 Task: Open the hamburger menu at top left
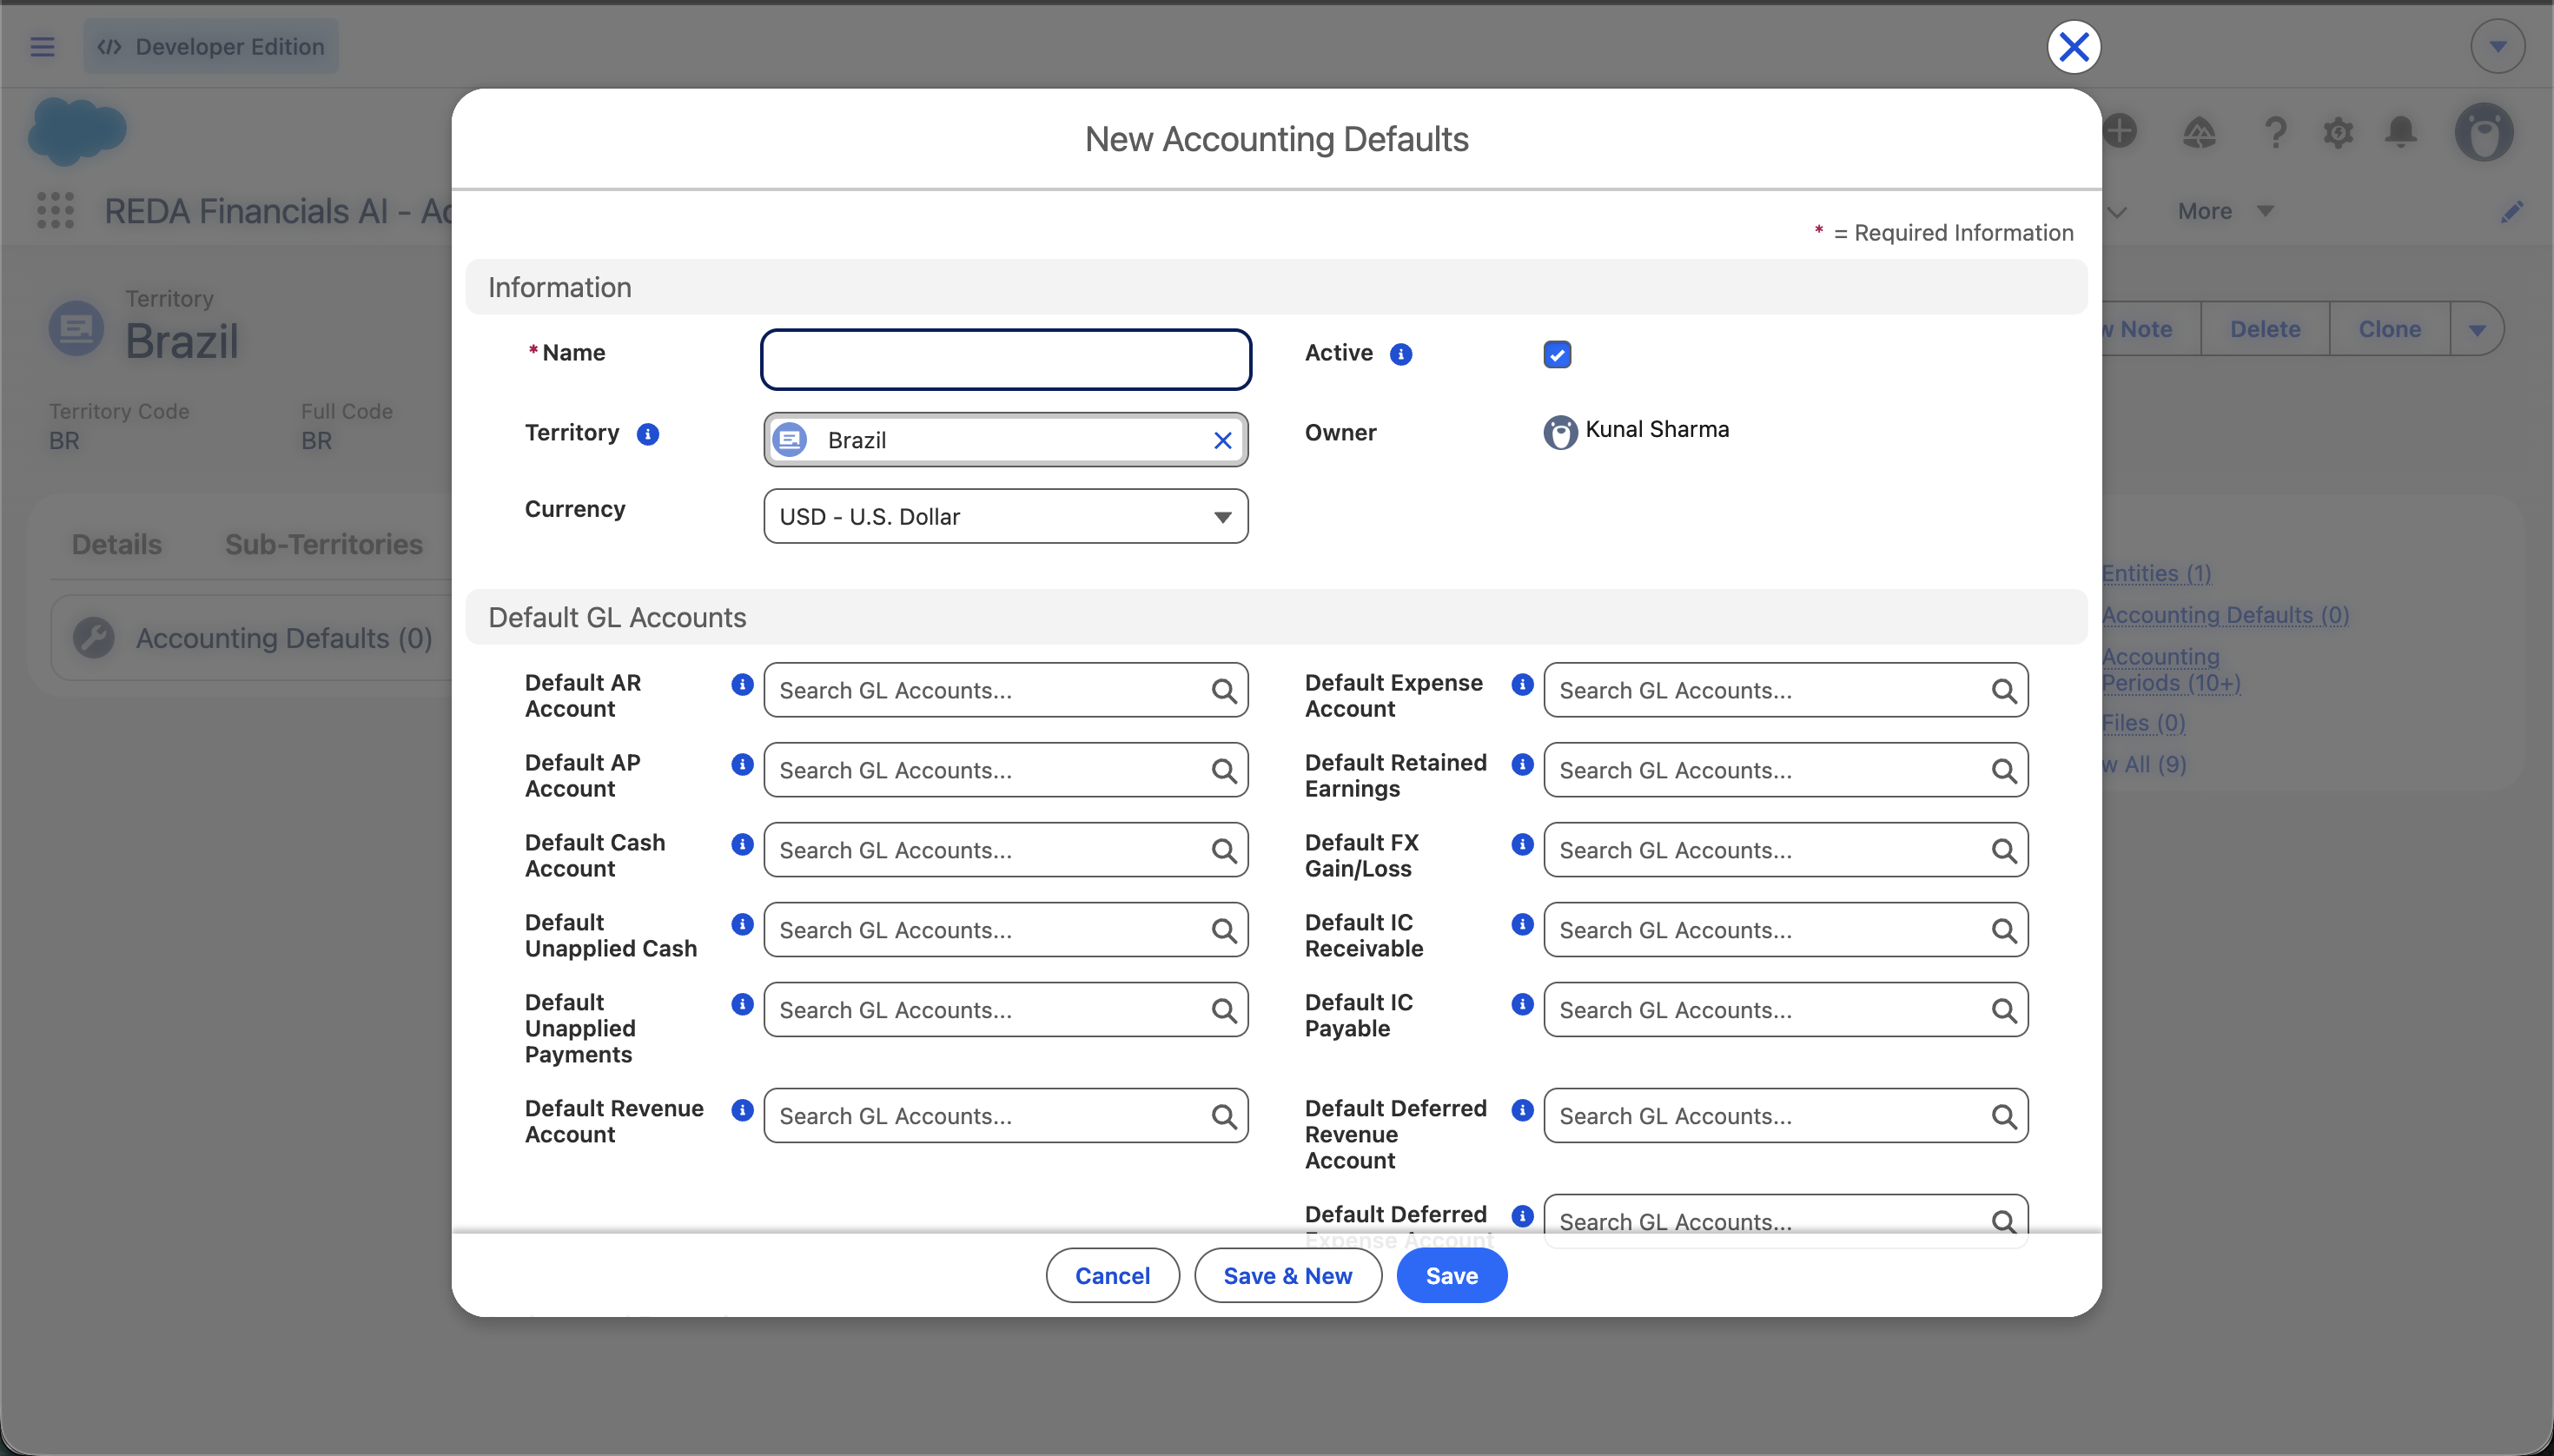(42, 46)
